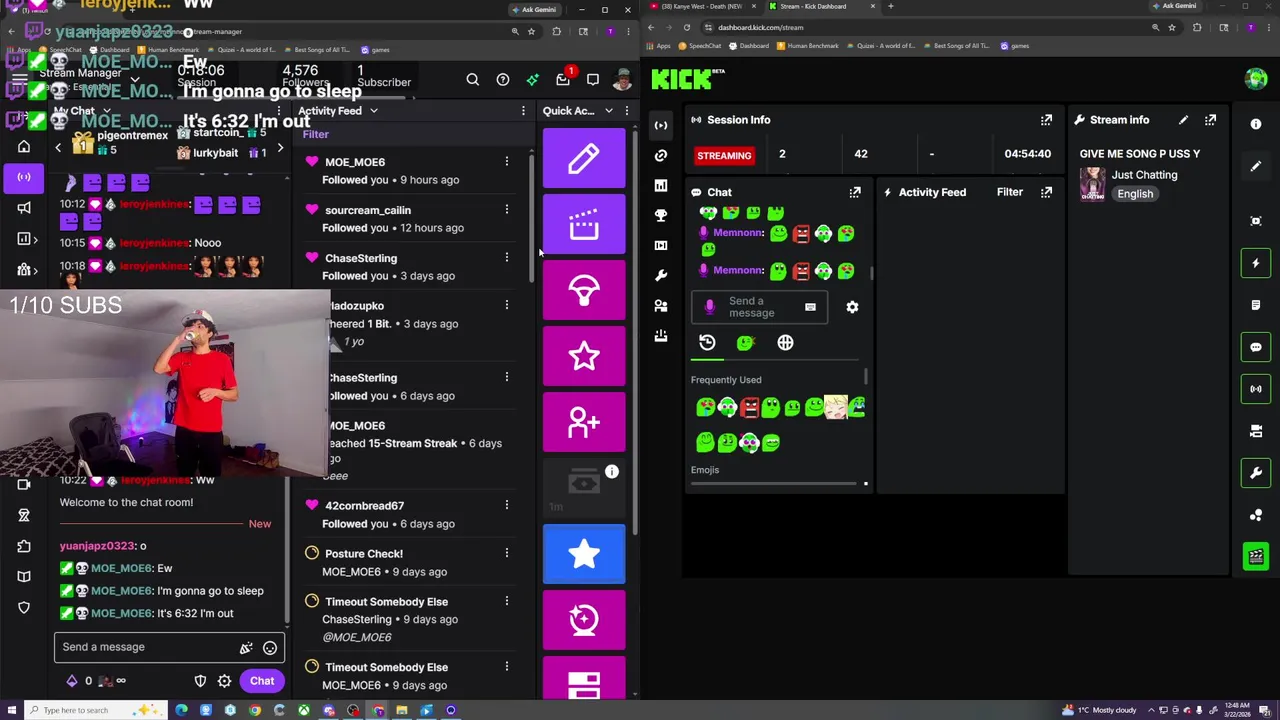
Task: Open options menu for sourcream_cailin follow event
Action: [506, 210]
